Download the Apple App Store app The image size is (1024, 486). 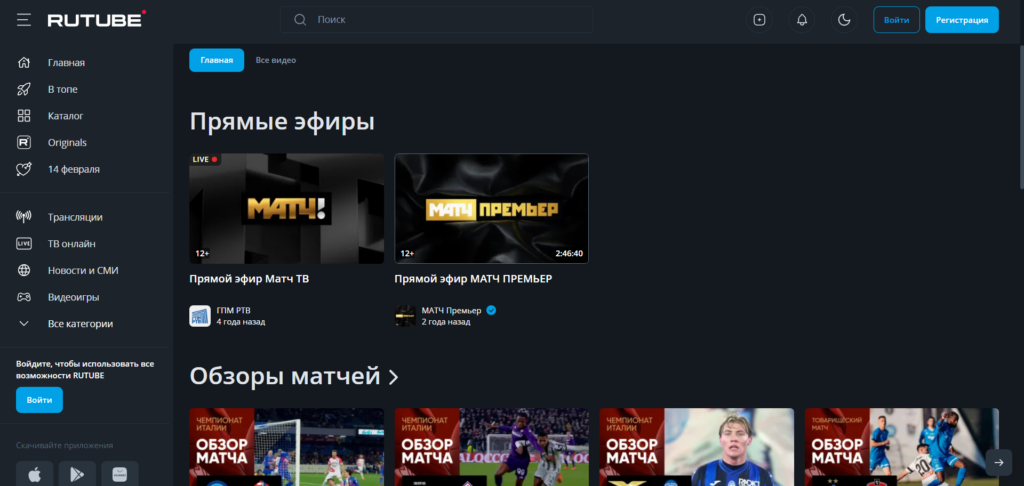click(x=35, y=474)
